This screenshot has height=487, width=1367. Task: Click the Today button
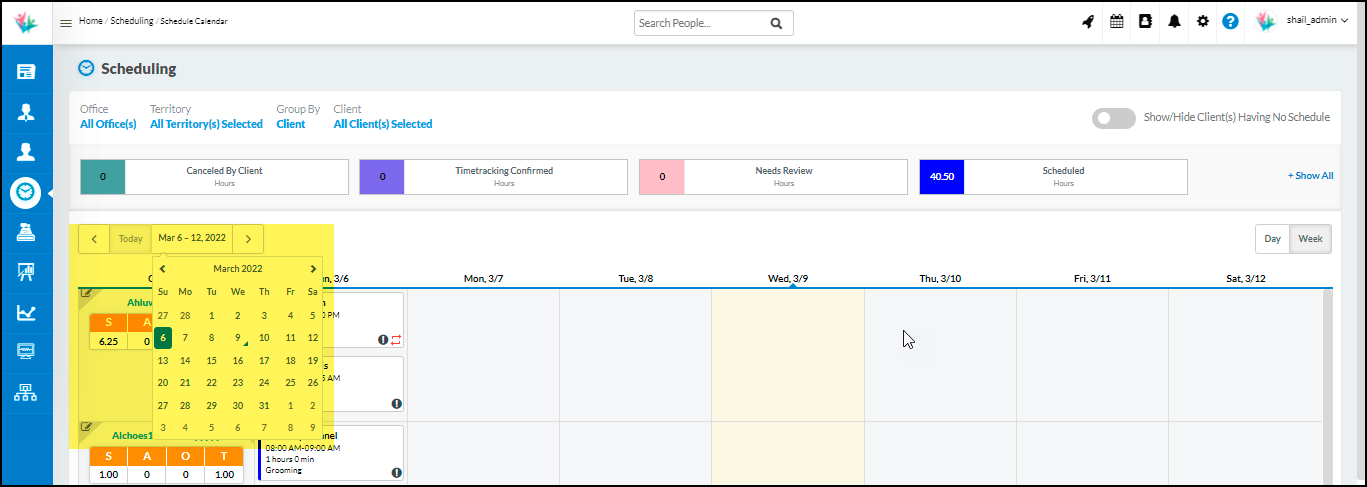point(131,239)
